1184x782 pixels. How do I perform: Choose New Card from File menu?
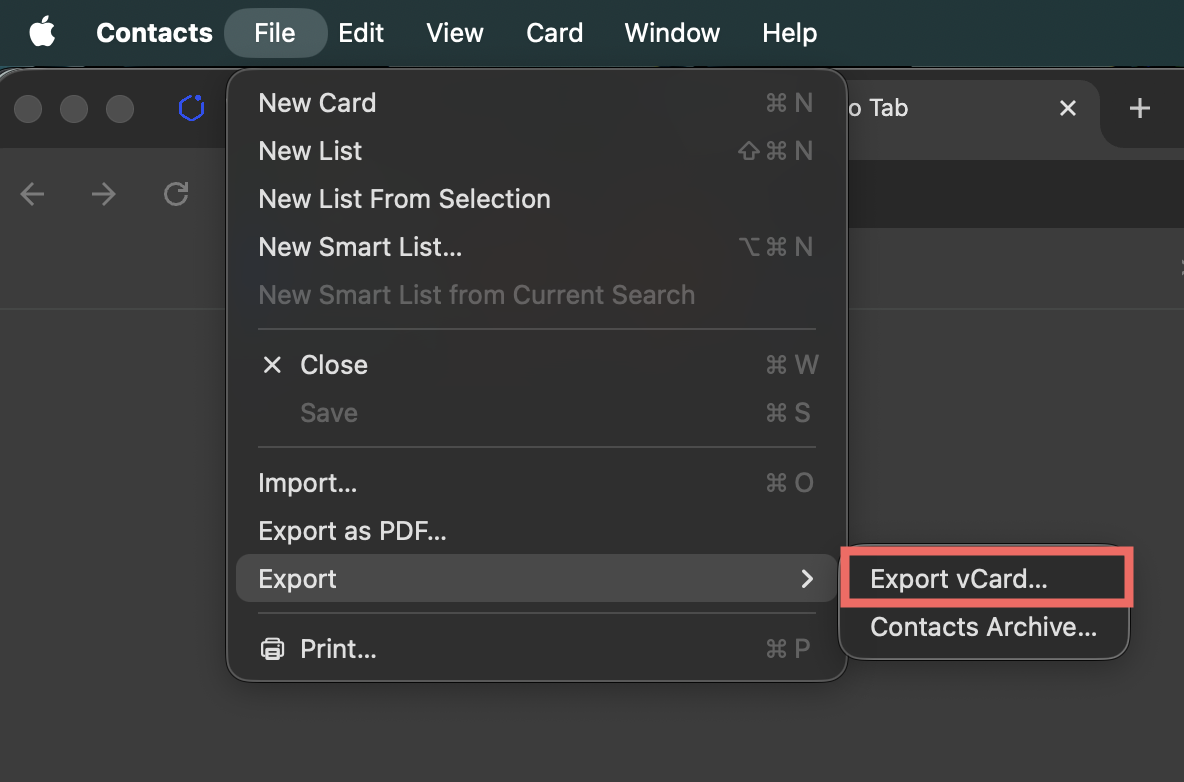coord(317,103)
